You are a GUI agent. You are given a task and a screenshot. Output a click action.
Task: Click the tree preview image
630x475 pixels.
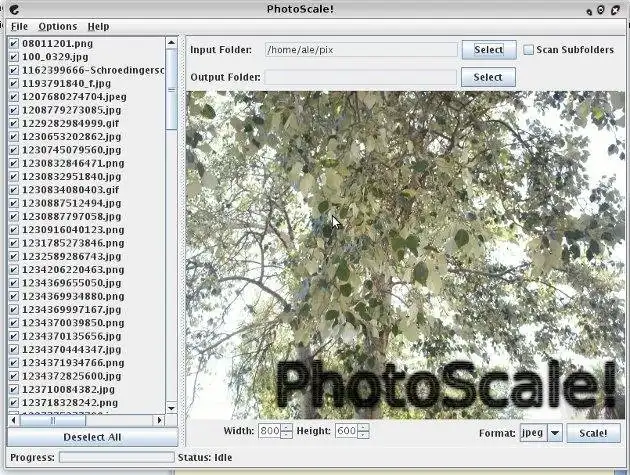pos(405,255)
